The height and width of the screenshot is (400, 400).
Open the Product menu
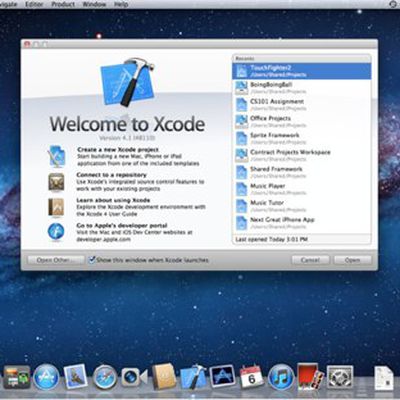(63, 4)
